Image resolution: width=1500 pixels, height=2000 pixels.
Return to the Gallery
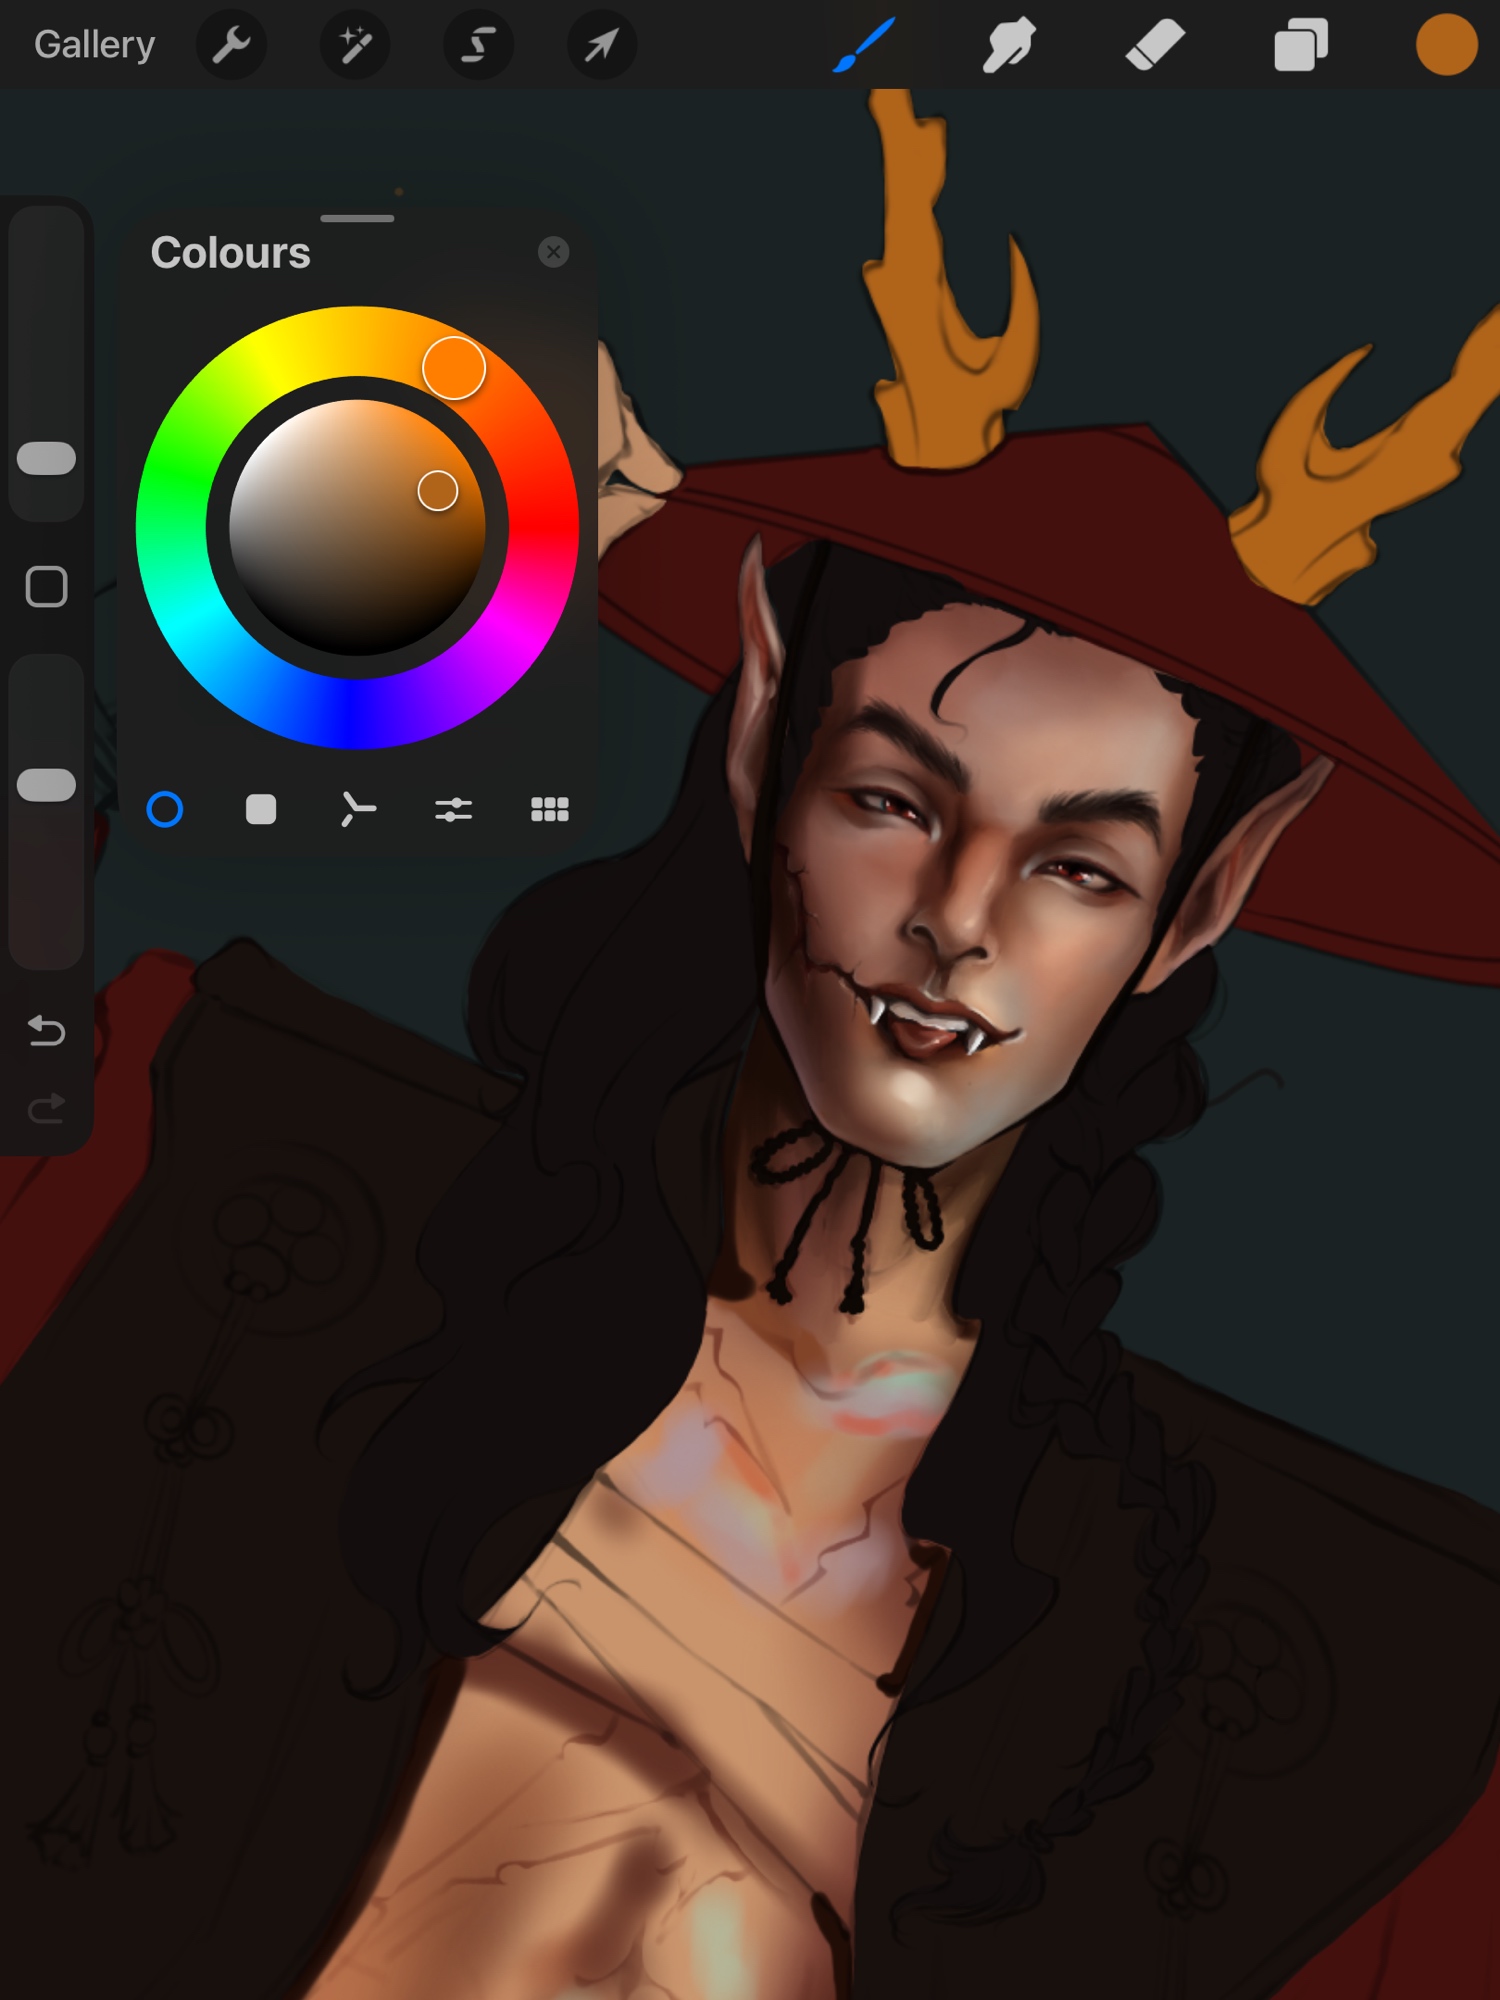point(94,45)
